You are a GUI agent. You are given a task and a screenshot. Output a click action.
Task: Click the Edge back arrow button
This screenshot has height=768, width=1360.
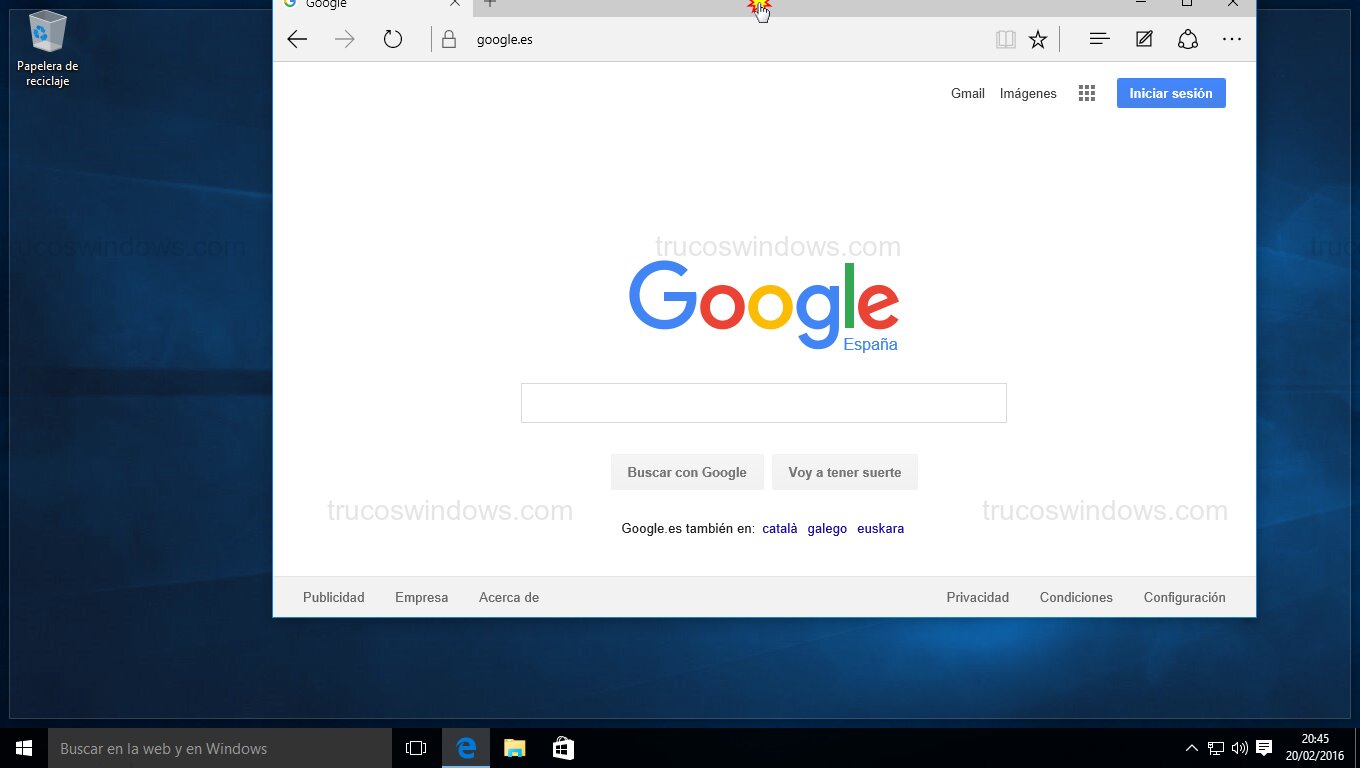(x=297, y=40)
